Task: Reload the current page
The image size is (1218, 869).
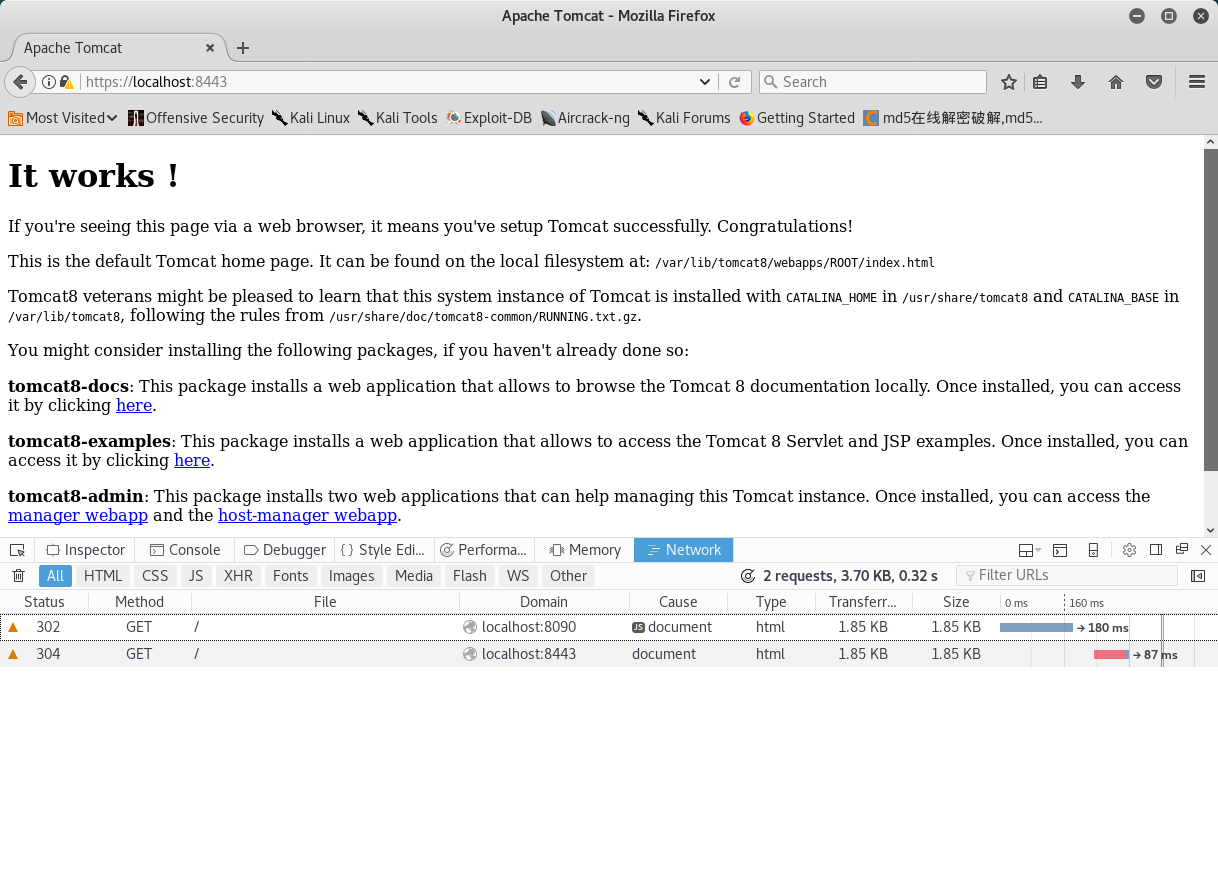Action: point(734,82)
